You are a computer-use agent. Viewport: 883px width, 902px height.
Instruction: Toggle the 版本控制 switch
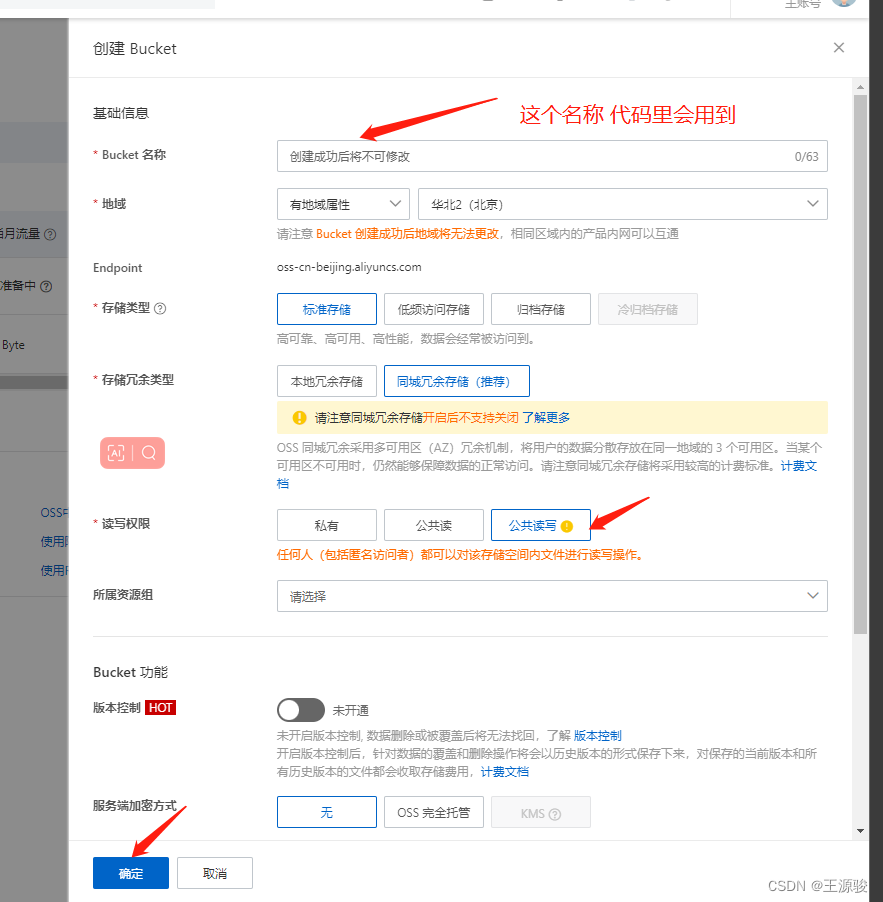coord(300,710)
